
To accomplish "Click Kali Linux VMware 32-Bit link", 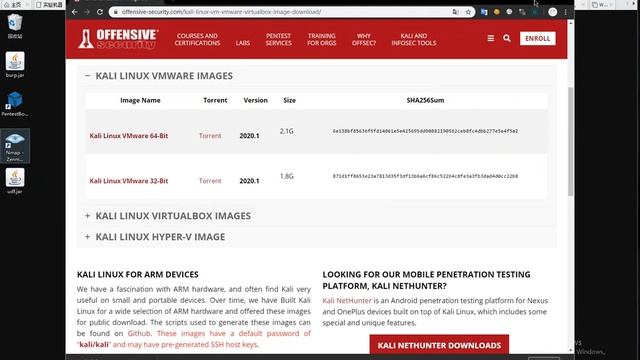I will click(129, 180).
